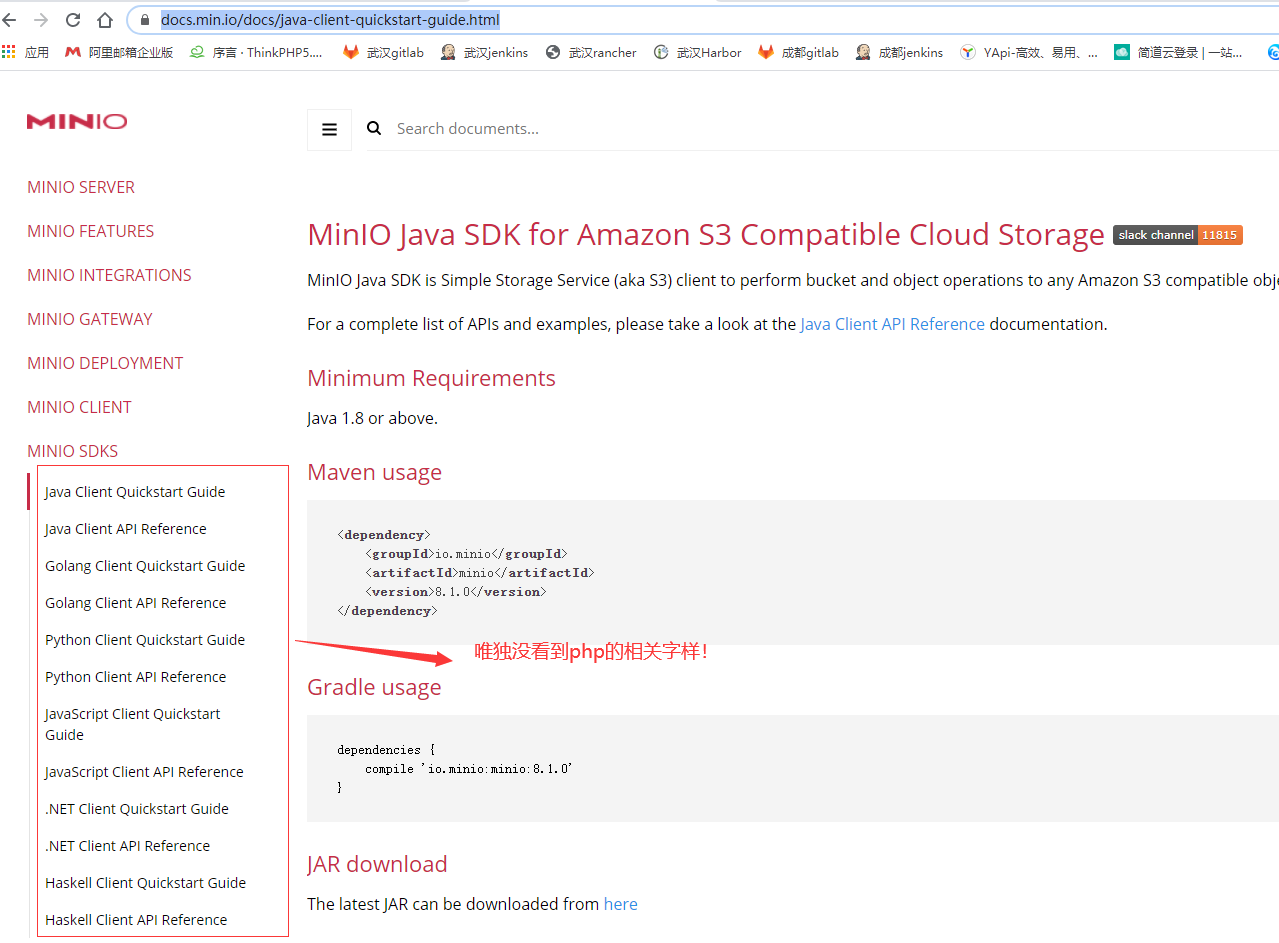
Task: Click the HTTPS padlock in the address bar
Action: click(x=146, y=19)
